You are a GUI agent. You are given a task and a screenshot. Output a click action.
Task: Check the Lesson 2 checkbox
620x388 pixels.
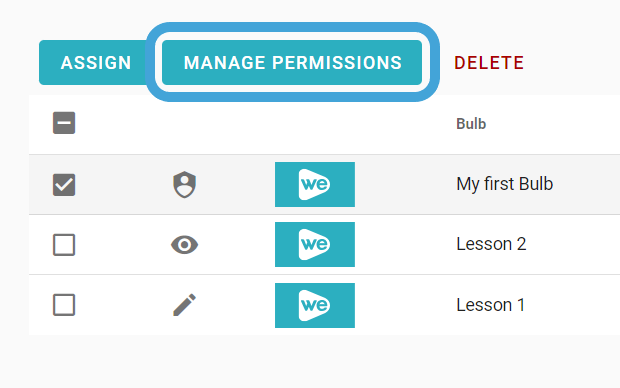click(64, 245)
